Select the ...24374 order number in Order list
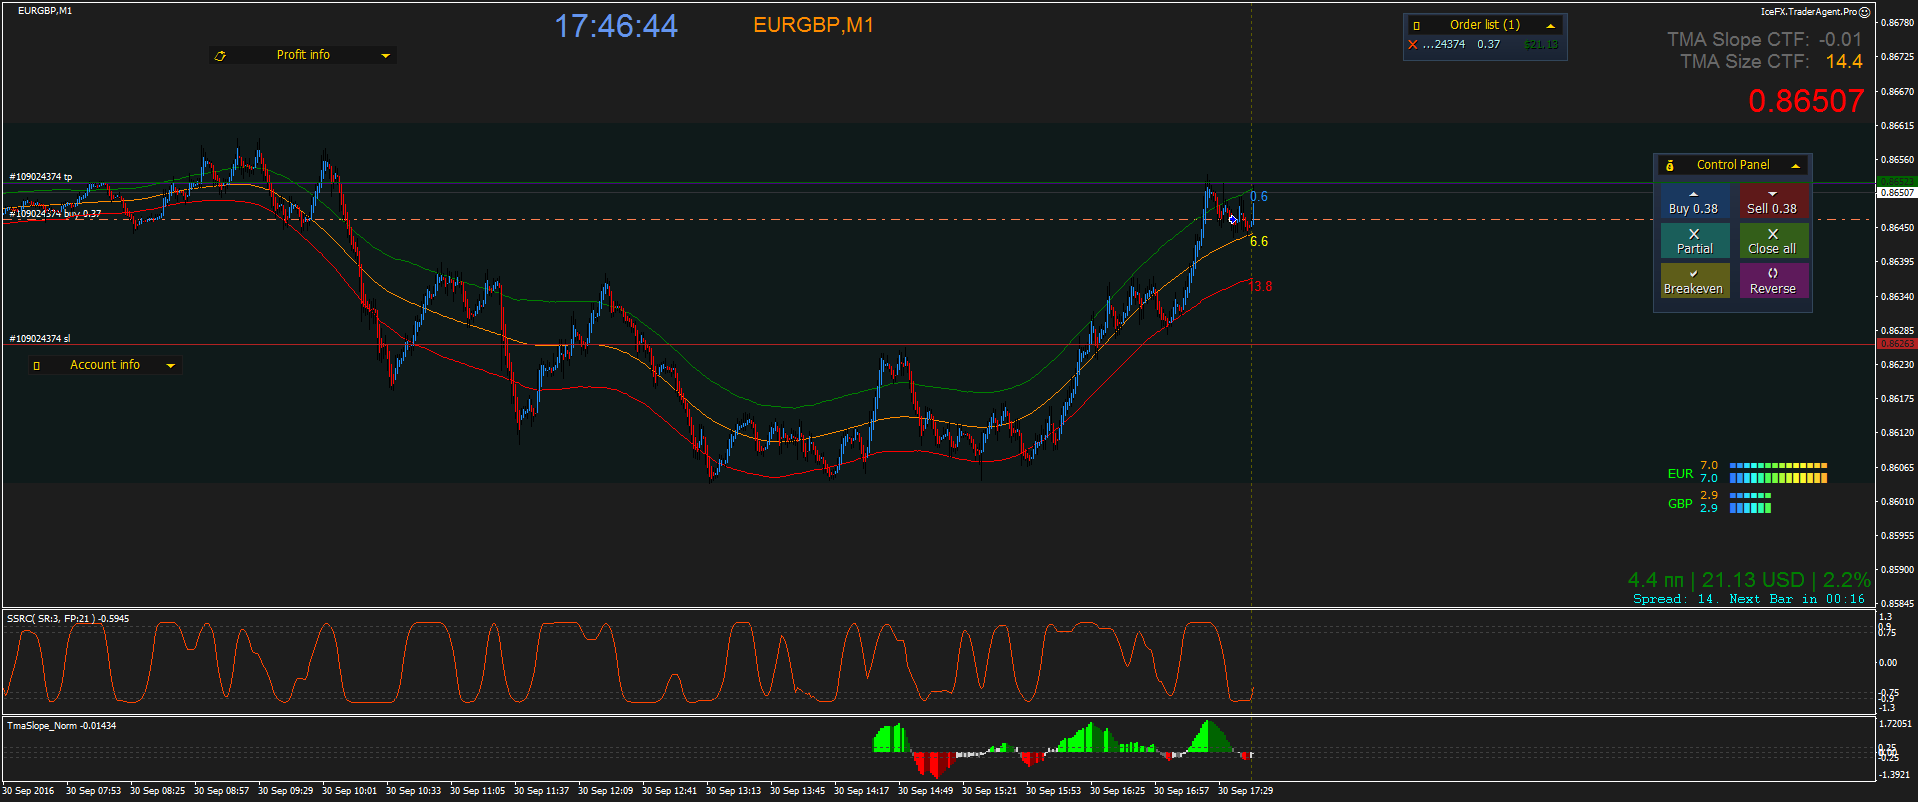The image size is (1918, 802). tap(1444, 45)
